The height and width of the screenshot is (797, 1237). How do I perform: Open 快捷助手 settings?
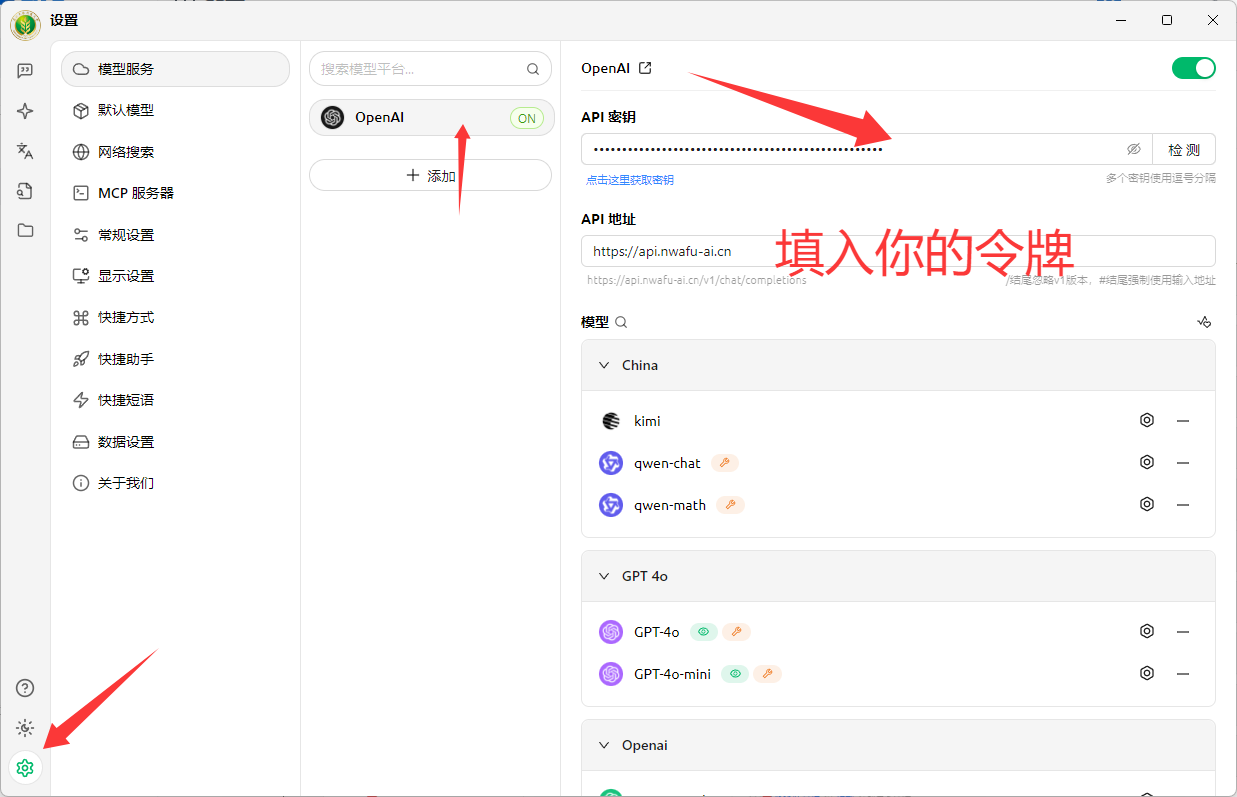click(175, 359)
